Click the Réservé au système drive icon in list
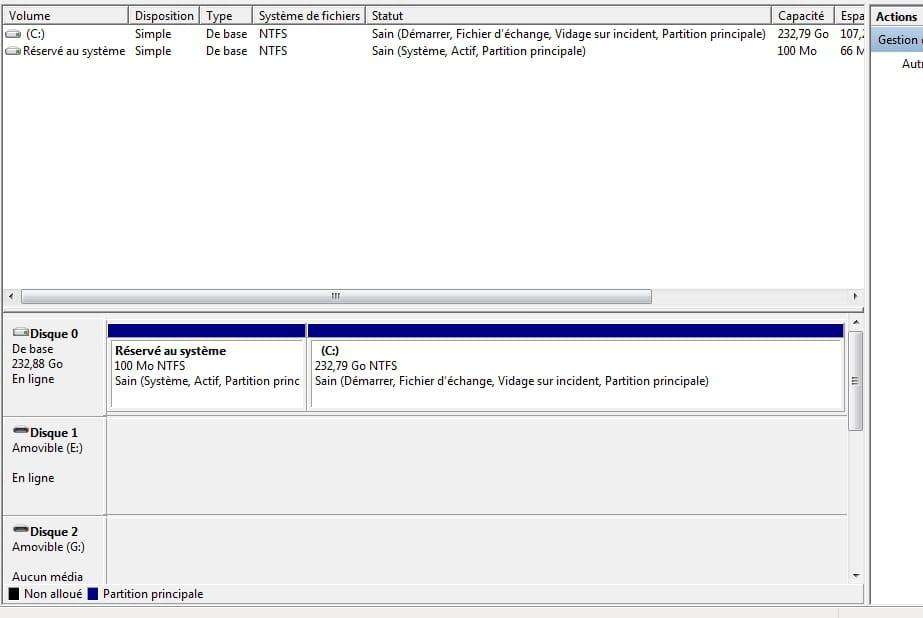 13,51
